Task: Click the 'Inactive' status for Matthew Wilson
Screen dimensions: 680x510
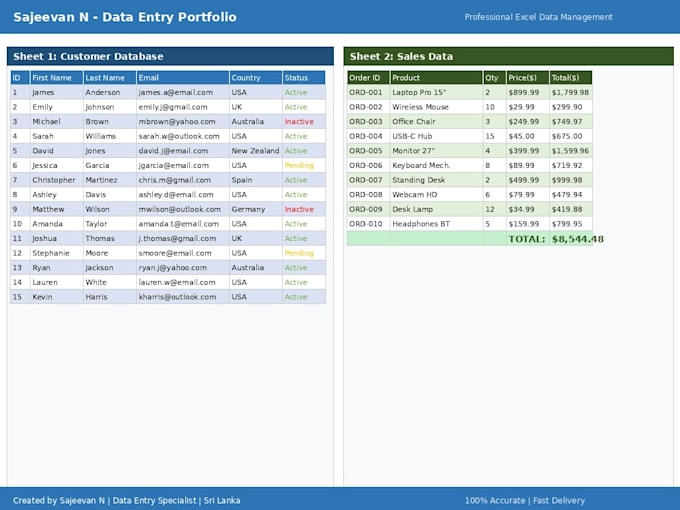Action: pos(299,209)
